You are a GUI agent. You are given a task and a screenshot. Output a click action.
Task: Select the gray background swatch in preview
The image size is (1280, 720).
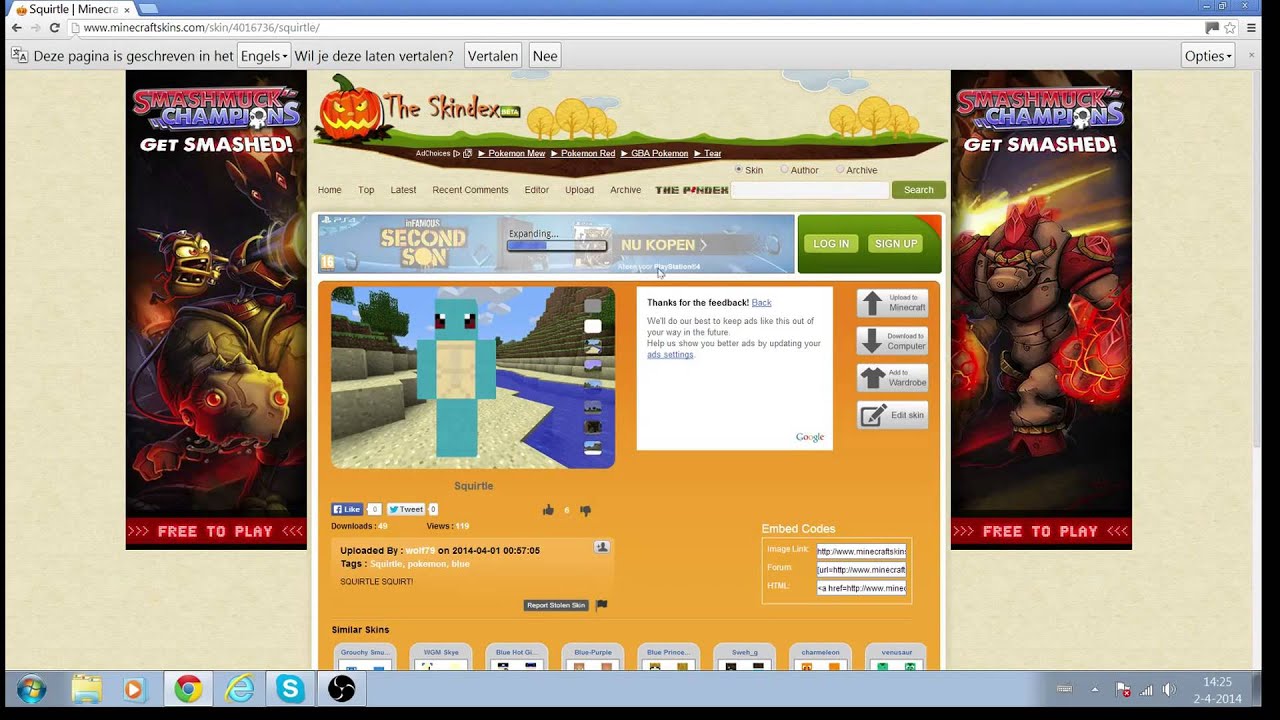coord(593,306)
